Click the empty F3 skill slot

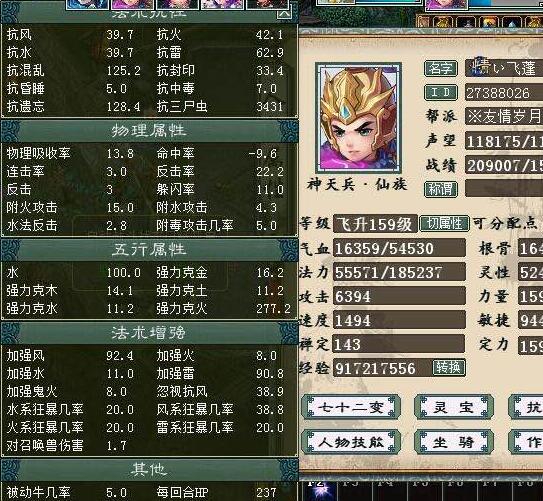pyautogui.click(x=353, y=491)
